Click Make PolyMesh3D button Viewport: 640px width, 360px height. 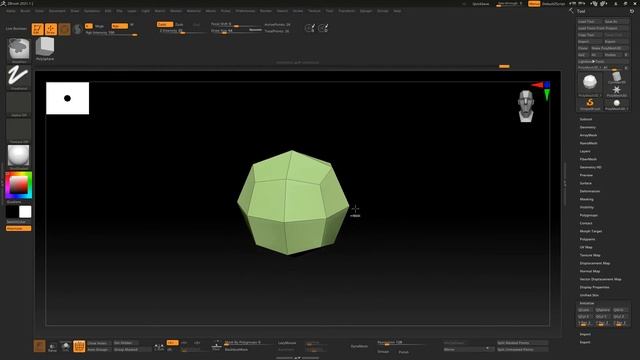point(609,48)
